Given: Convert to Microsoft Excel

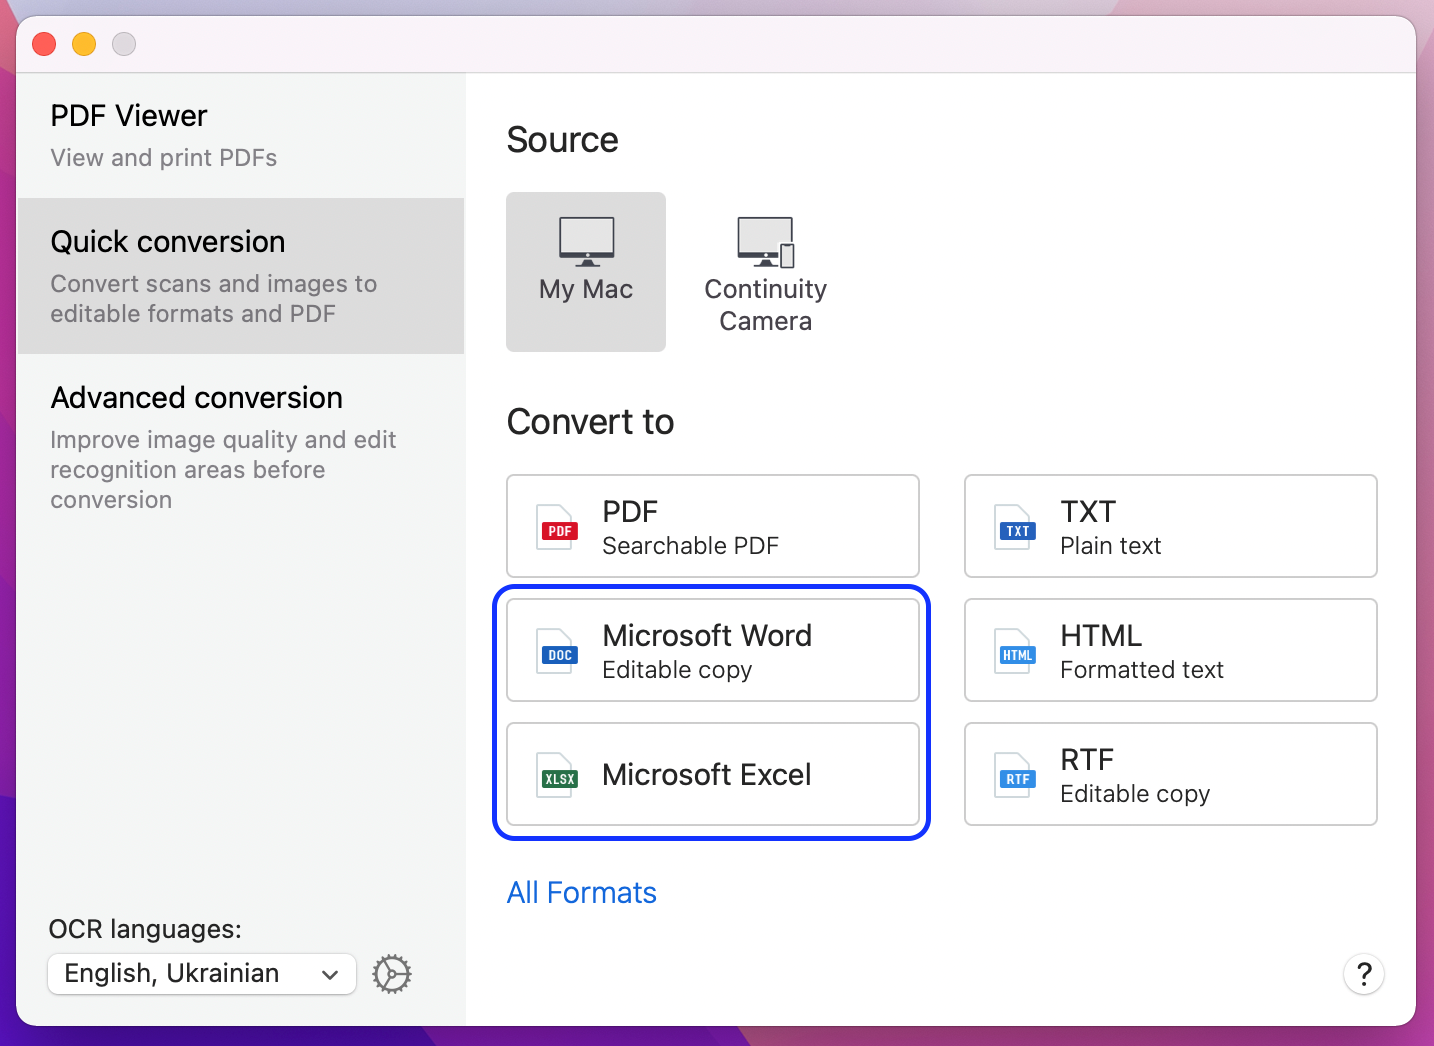Looking at the screenshot, I should (713, 774).
